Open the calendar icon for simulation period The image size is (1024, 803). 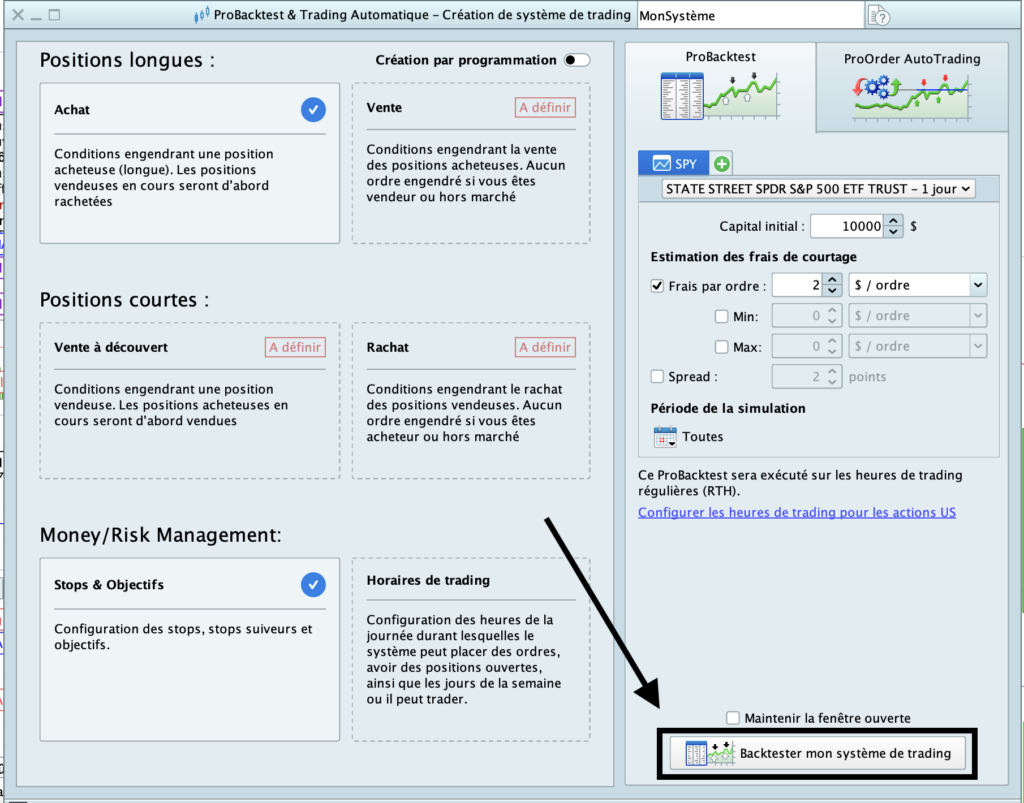(x=665, y=437)
